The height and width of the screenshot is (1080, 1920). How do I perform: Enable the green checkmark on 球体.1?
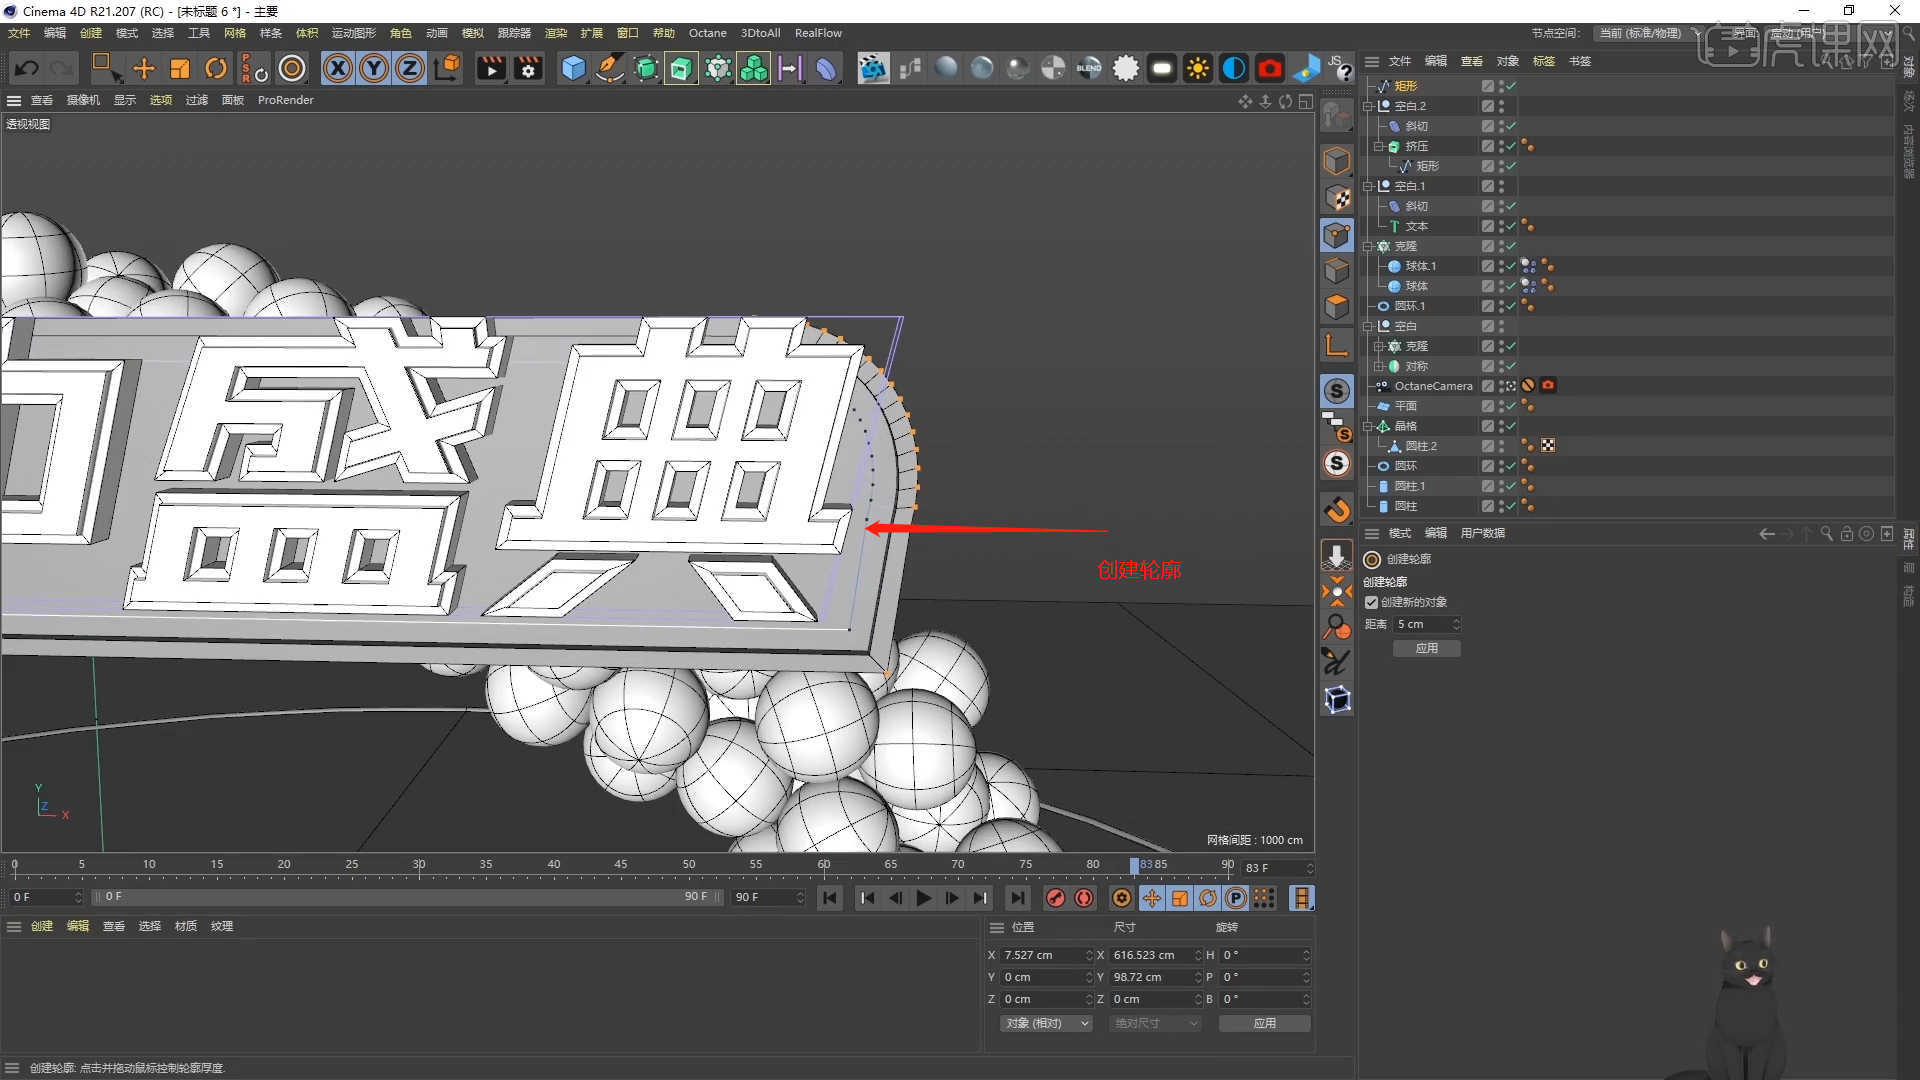click(1512, 266)
